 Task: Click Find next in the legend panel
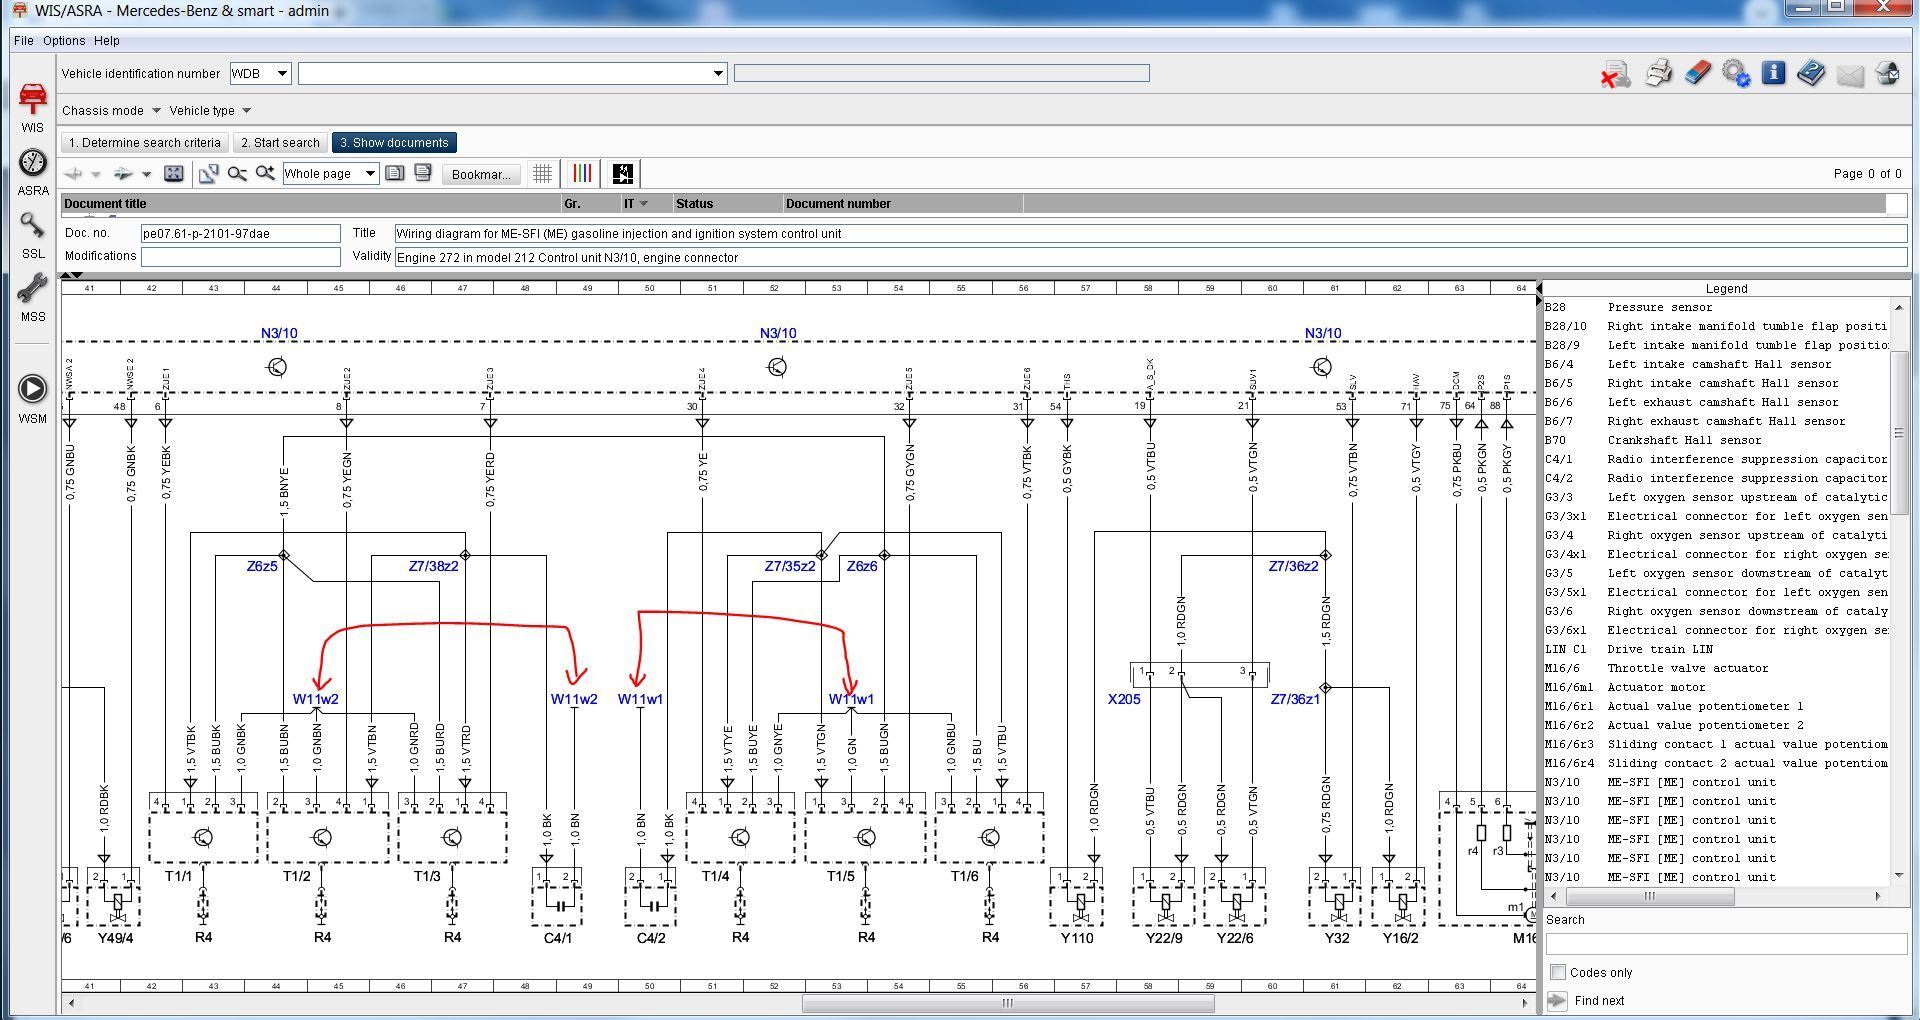click(1598, 1001)
